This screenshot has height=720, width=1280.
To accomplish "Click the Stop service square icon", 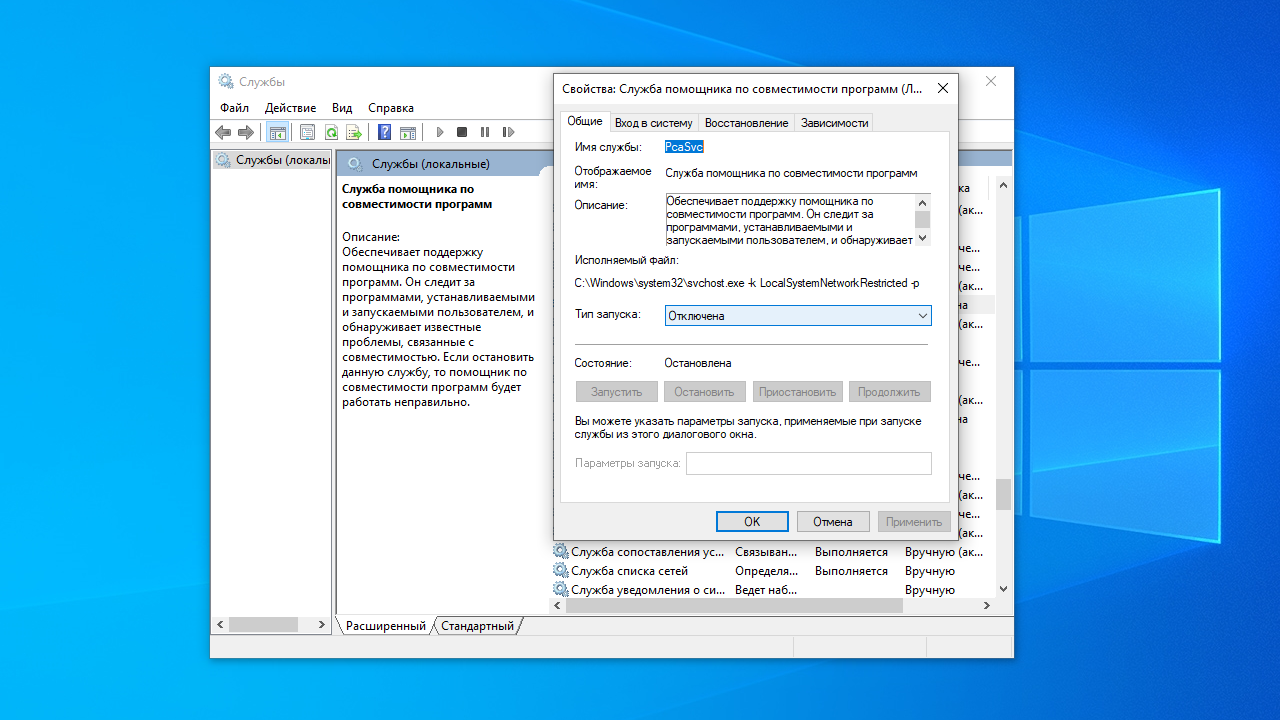I will coord(462,132).
